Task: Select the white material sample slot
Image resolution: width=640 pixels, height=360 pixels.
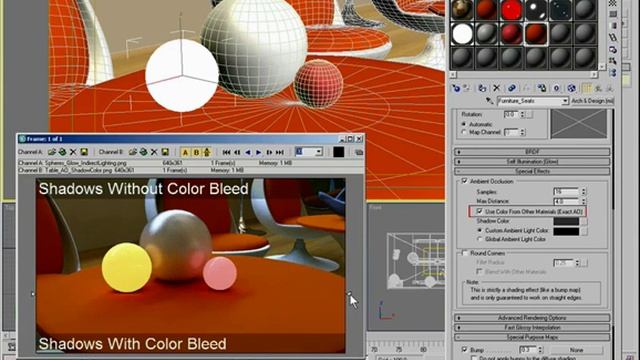Action: click(x=462, y=33)
